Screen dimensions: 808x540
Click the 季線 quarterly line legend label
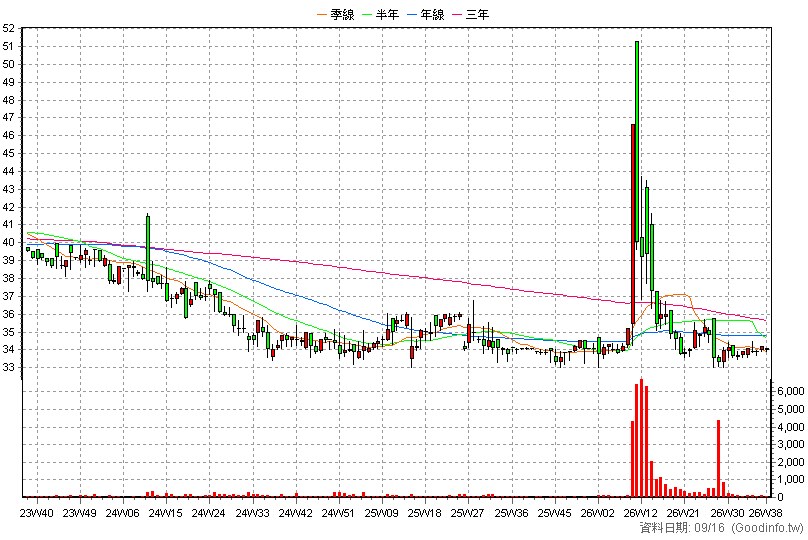(x=342, y=14)
